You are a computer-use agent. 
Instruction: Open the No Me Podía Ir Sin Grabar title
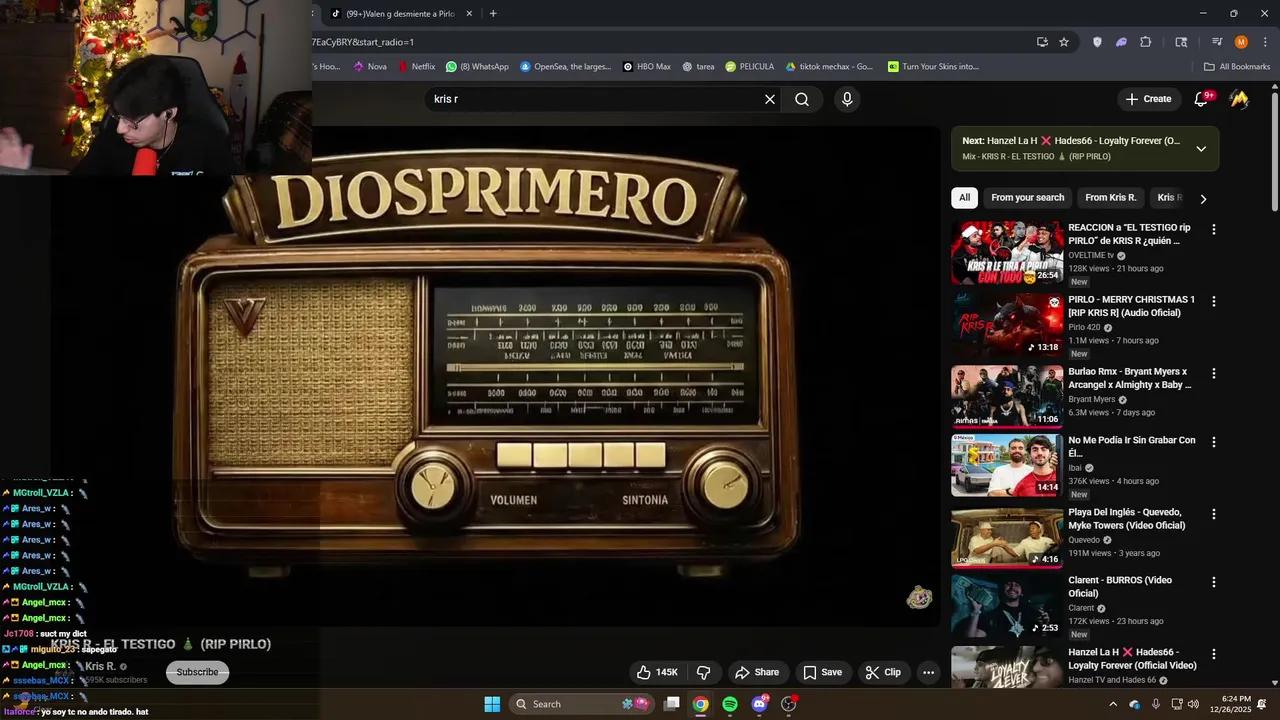[1131, 446]
